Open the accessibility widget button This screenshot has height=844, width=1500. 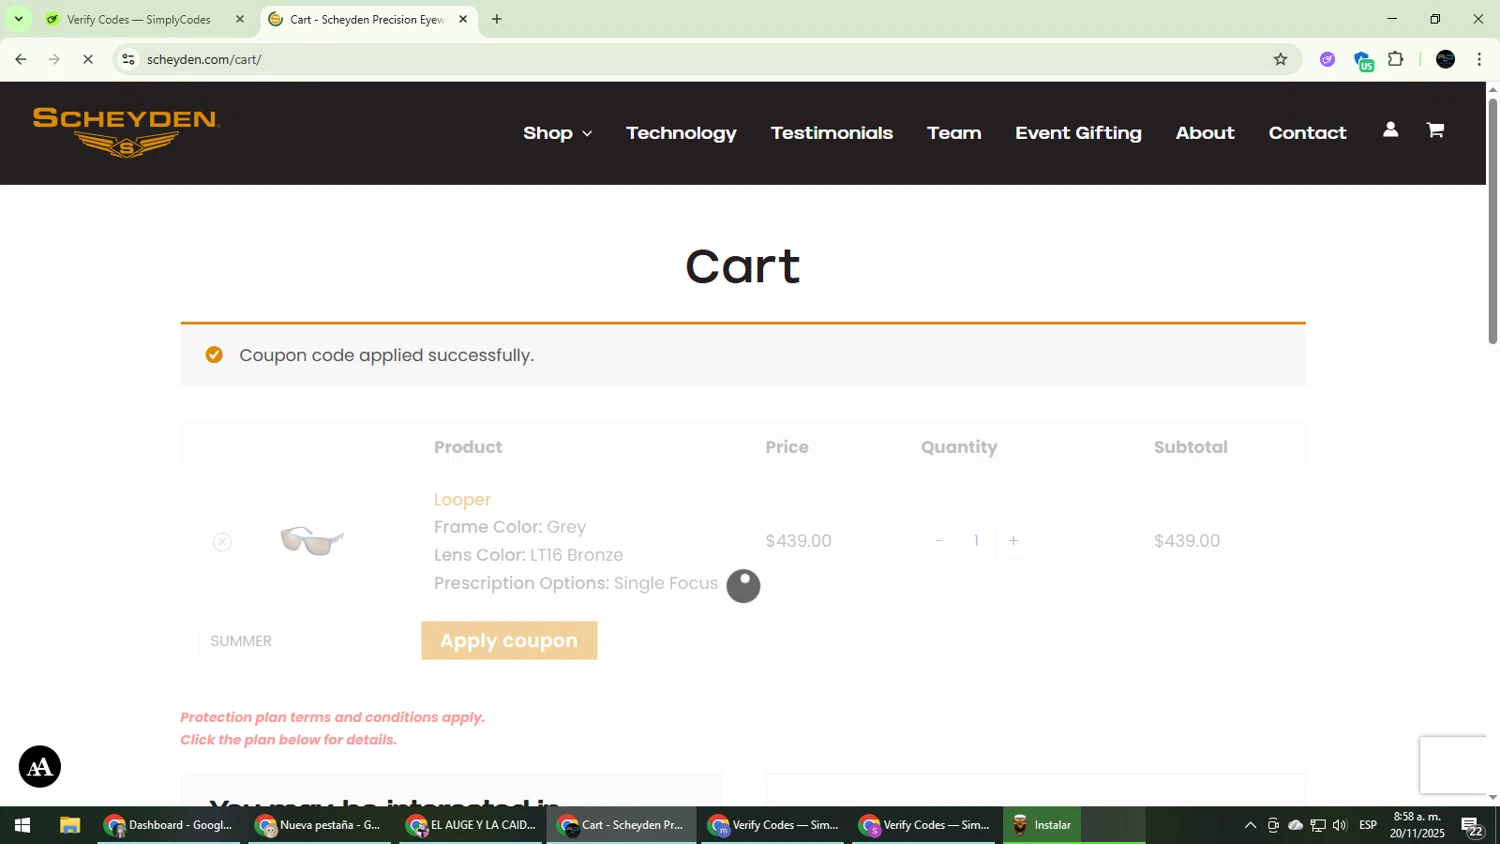tap(40, 767)
